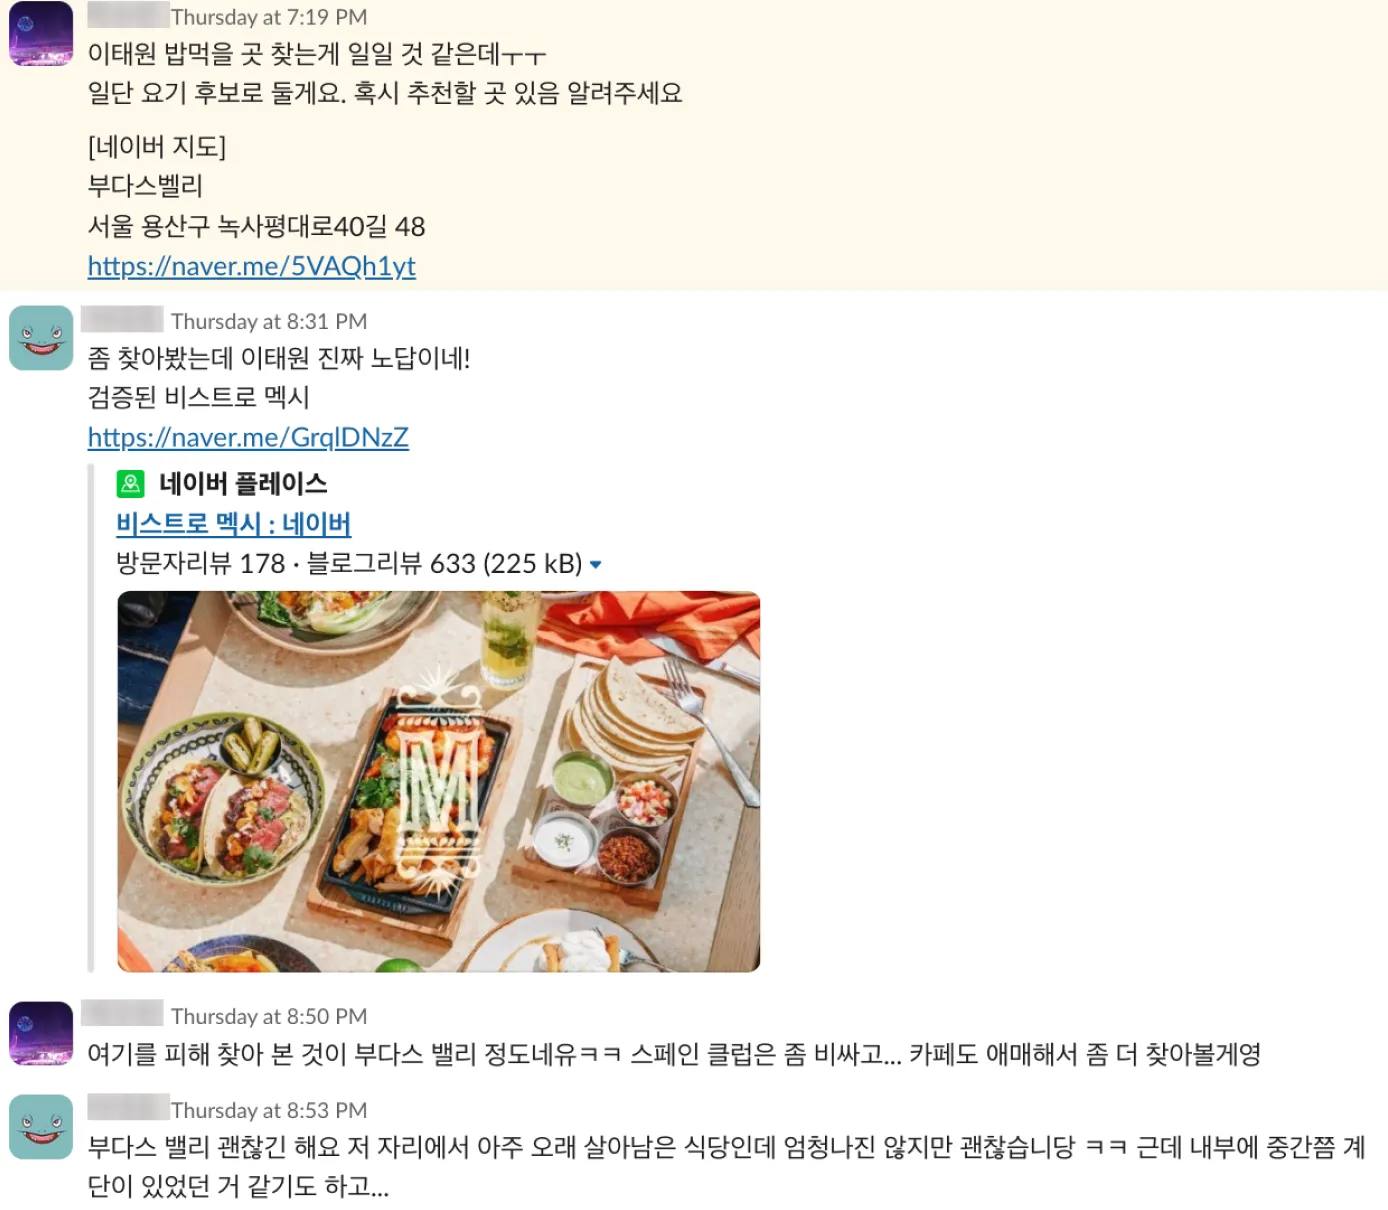Click the Thursday at 8:50 PM timestamp

269,1016
